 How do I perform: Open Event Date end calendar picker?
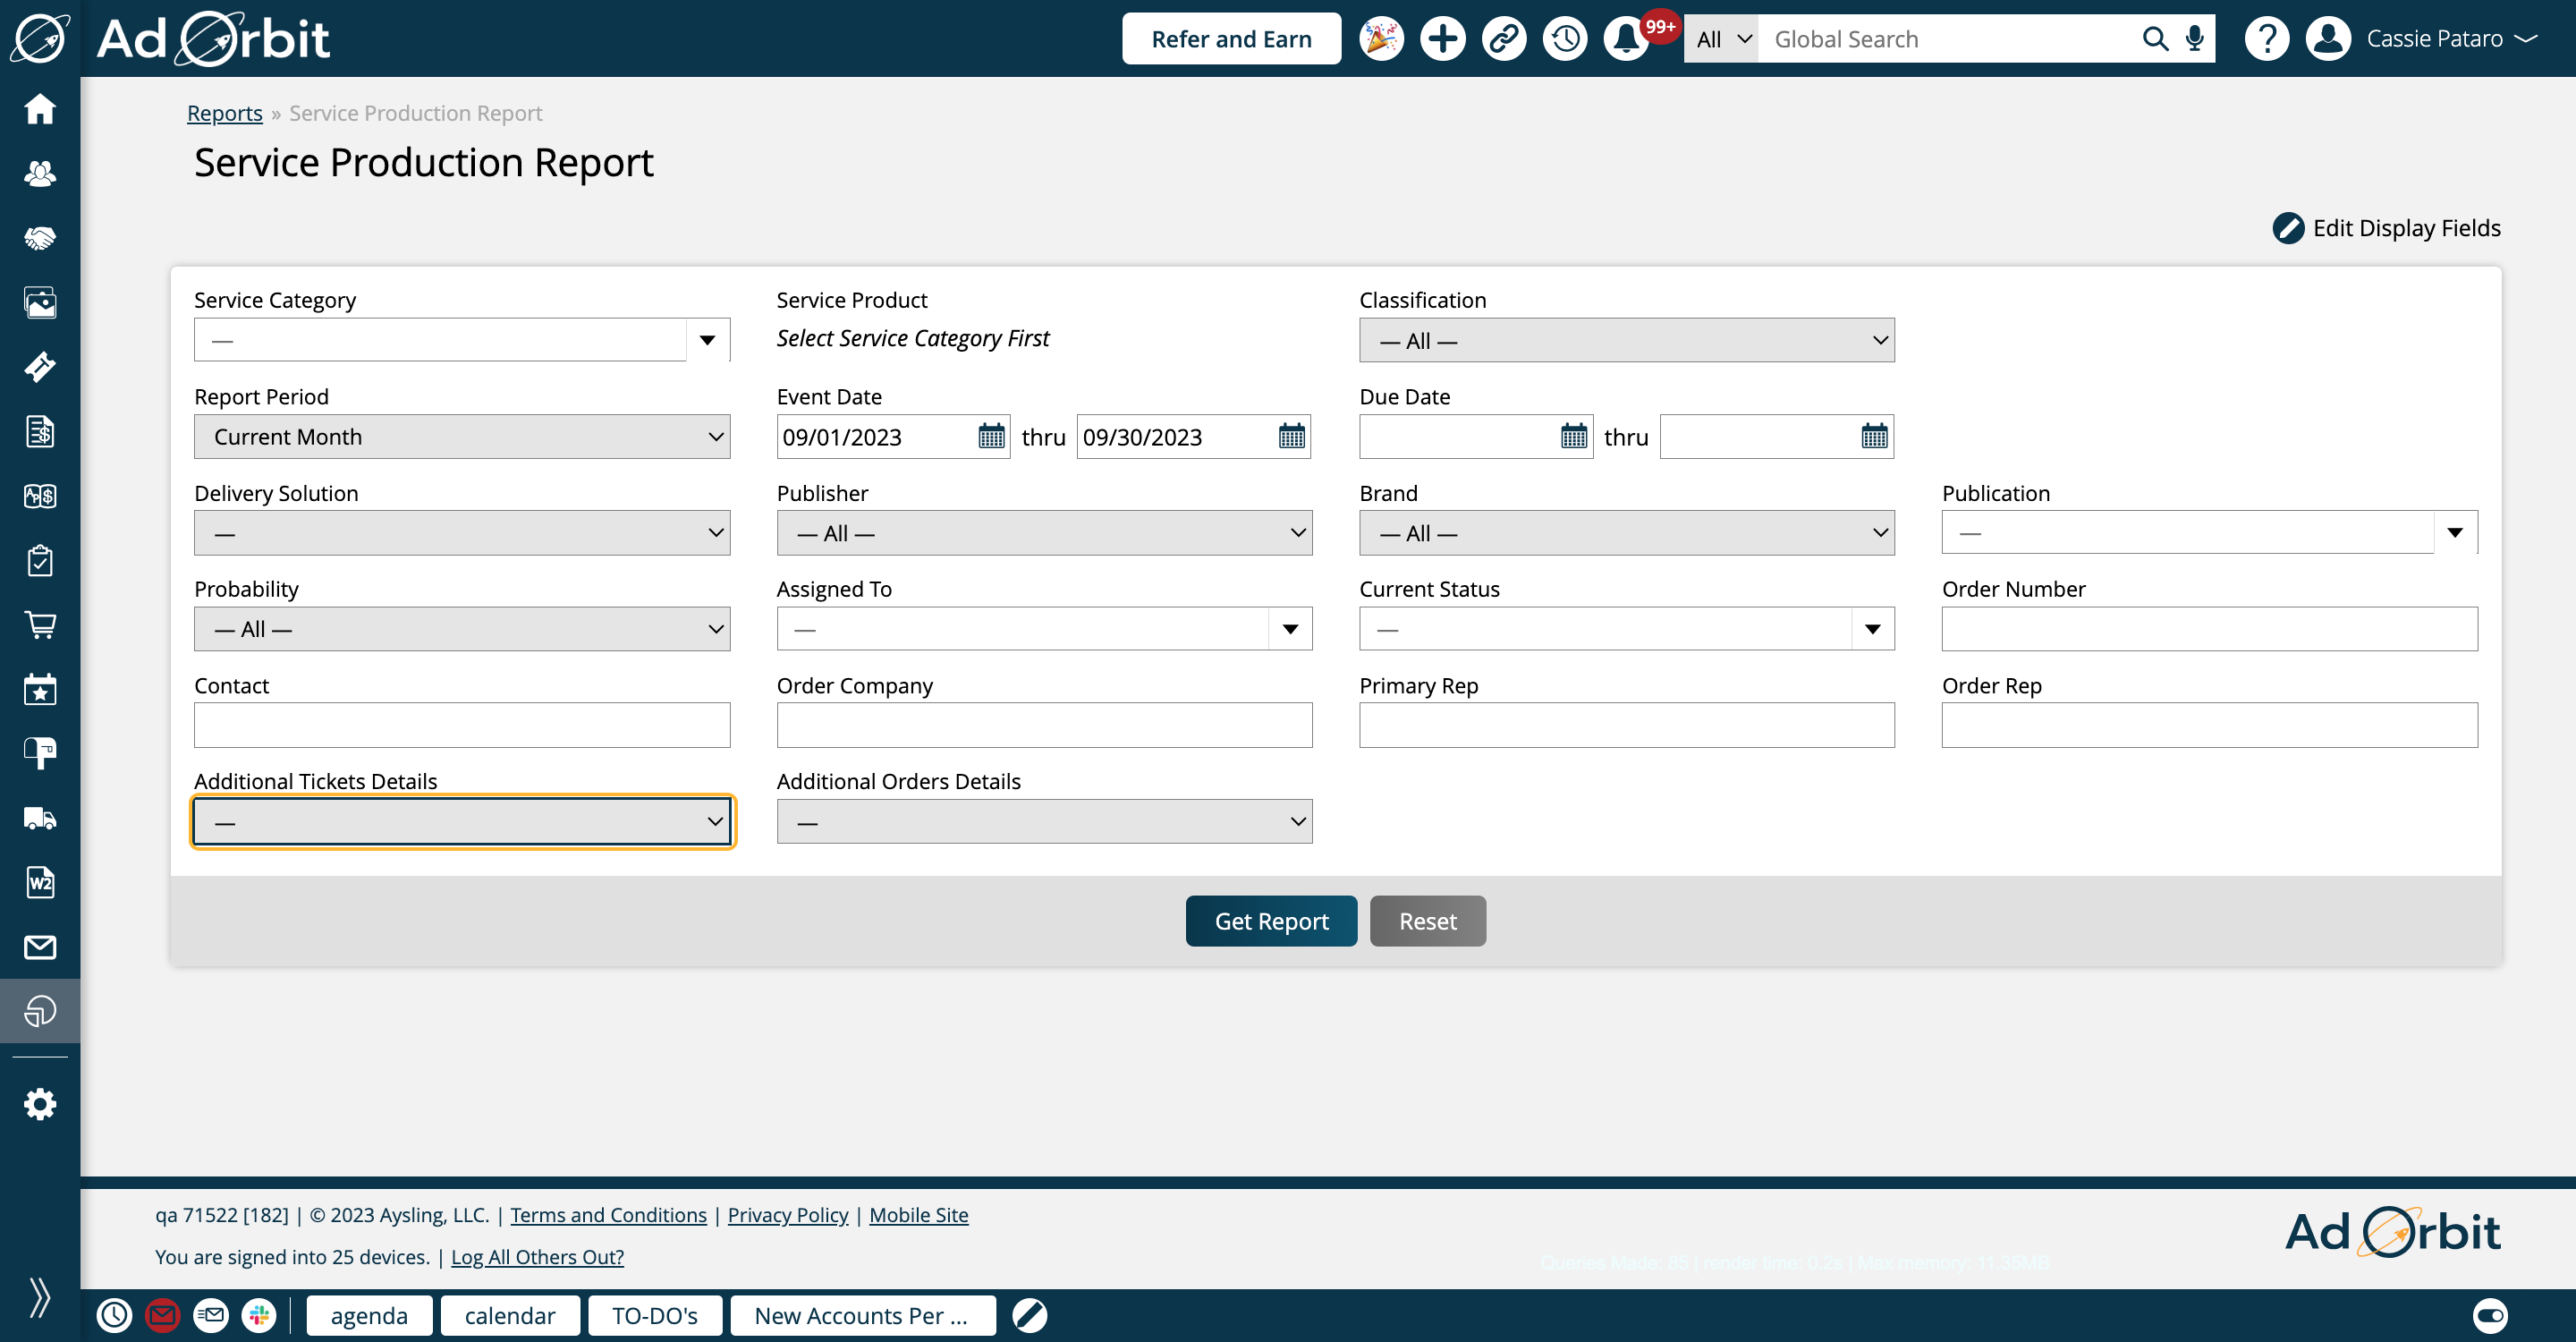tap(1291, 436)
